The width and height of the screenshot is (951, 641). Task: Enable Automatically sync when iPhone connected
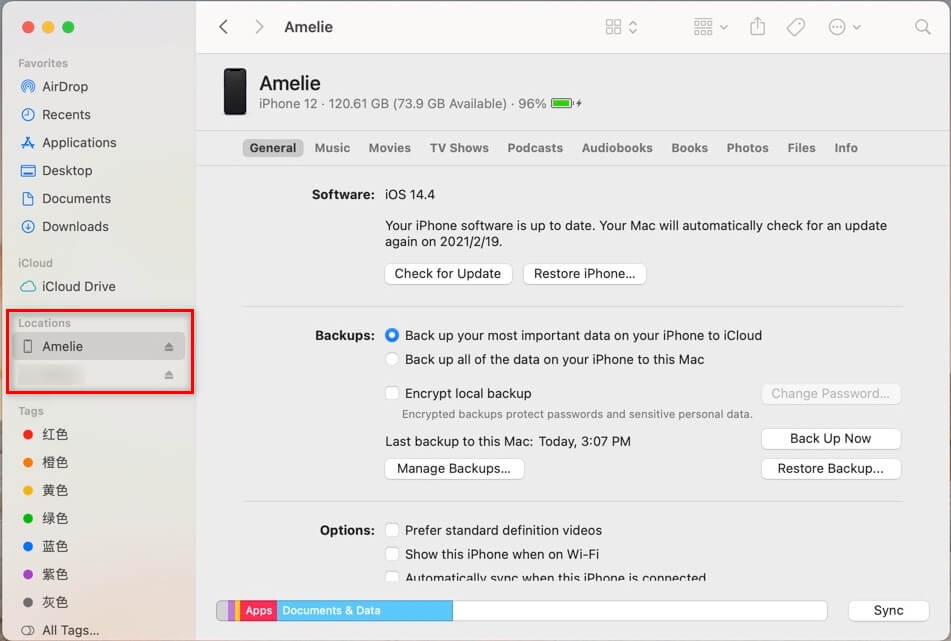(392, 576)
